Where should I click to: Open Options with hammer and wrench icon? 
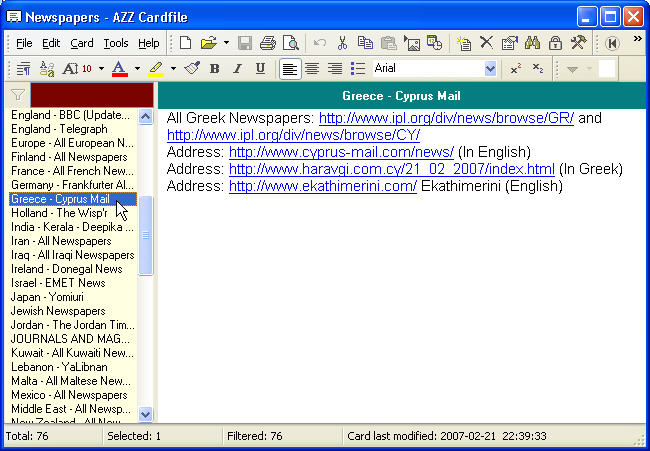(x=578, y=43)
